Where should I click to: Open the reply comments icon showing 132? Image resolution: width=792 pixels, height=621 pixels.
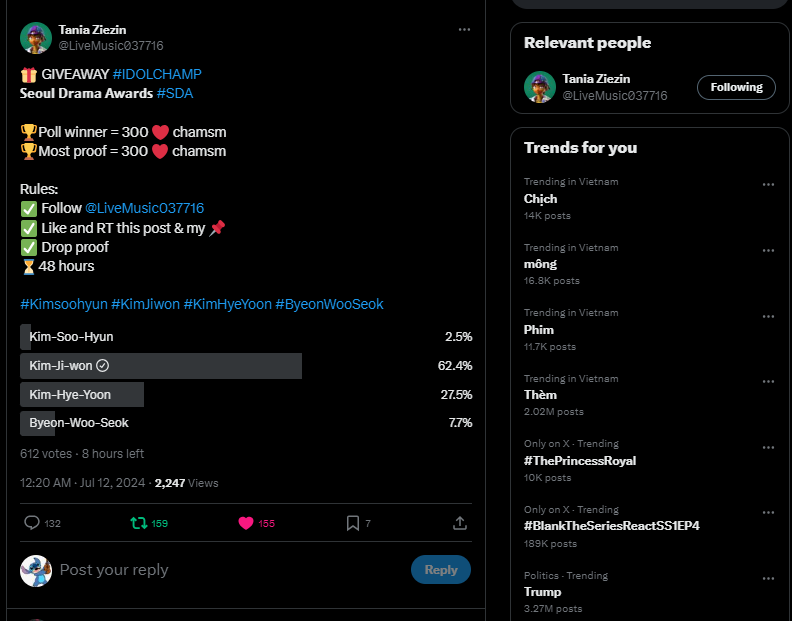(x=32, y=522)
